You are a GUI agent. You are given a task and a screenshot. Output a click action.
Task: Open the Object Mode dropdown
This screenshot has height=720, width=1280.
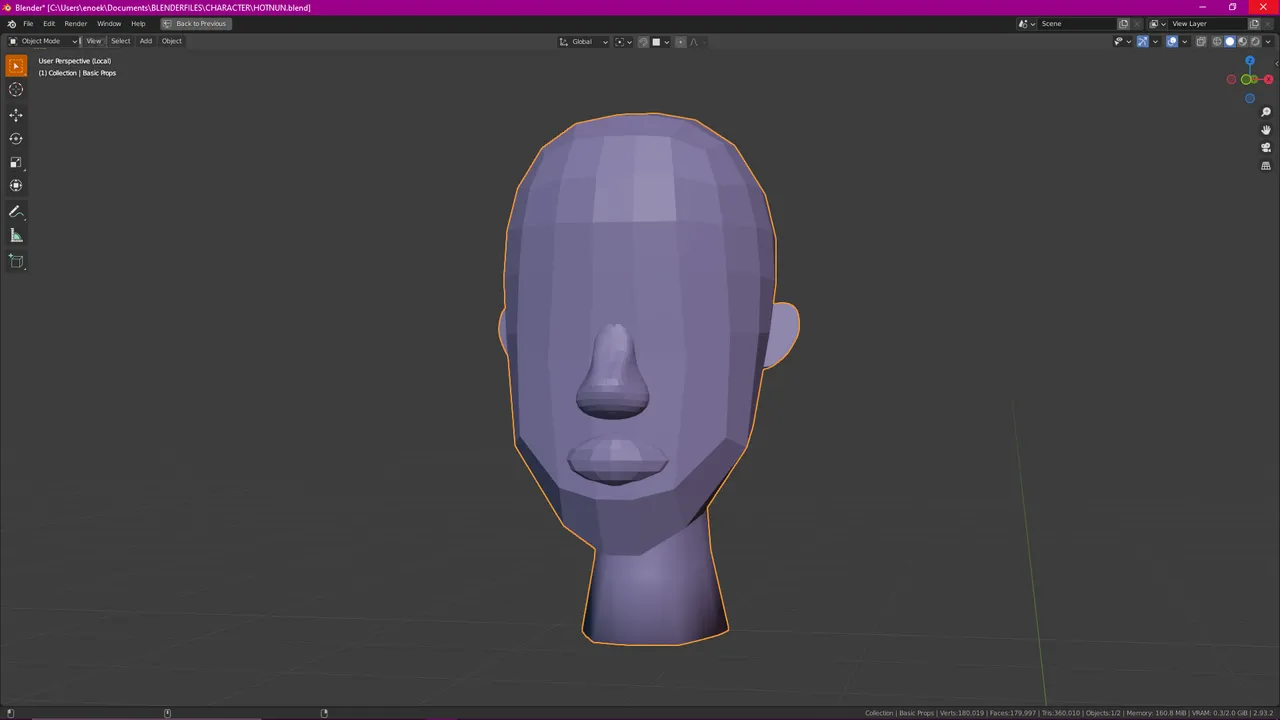point(43,41)
